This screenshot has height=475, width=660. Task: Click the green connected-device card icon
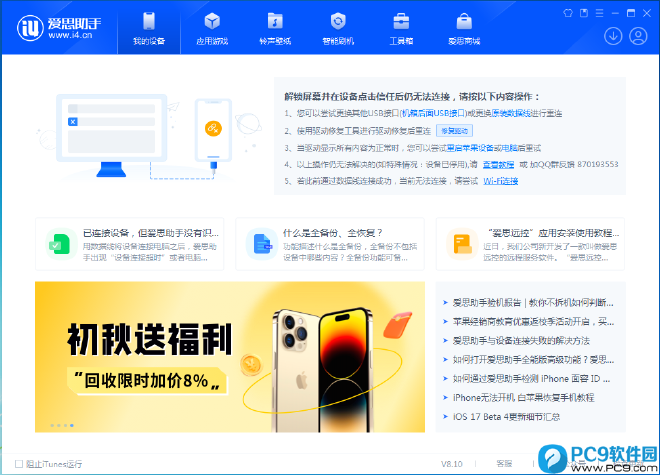point(61,244)
